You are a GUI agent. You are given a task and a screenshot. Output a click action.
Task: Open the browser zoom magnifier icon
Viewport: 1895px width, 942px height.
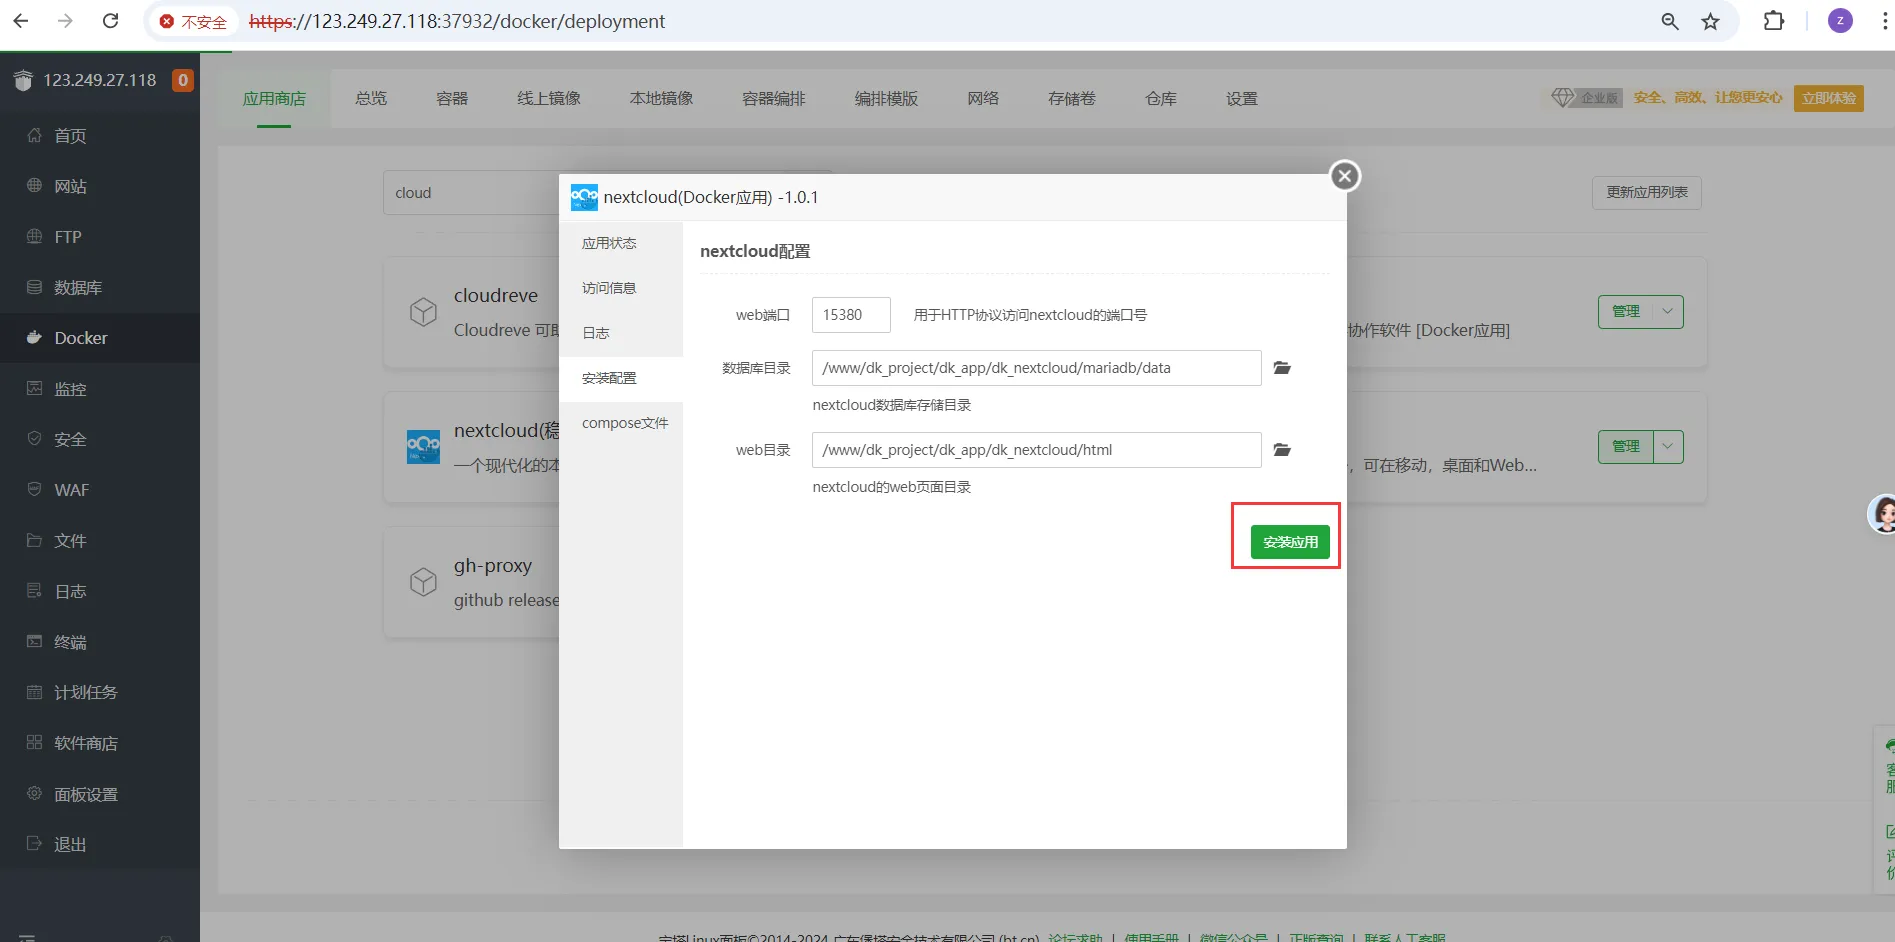[x=1670, y=21]
